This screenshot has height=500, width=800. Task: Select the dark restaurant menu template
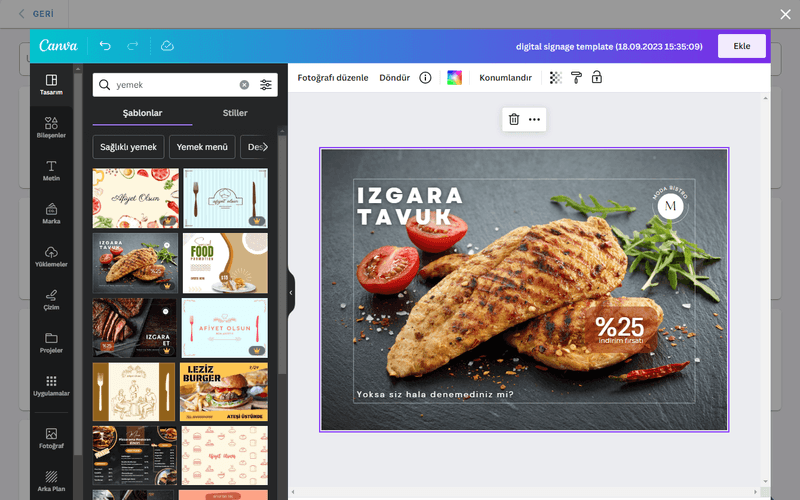135,456
